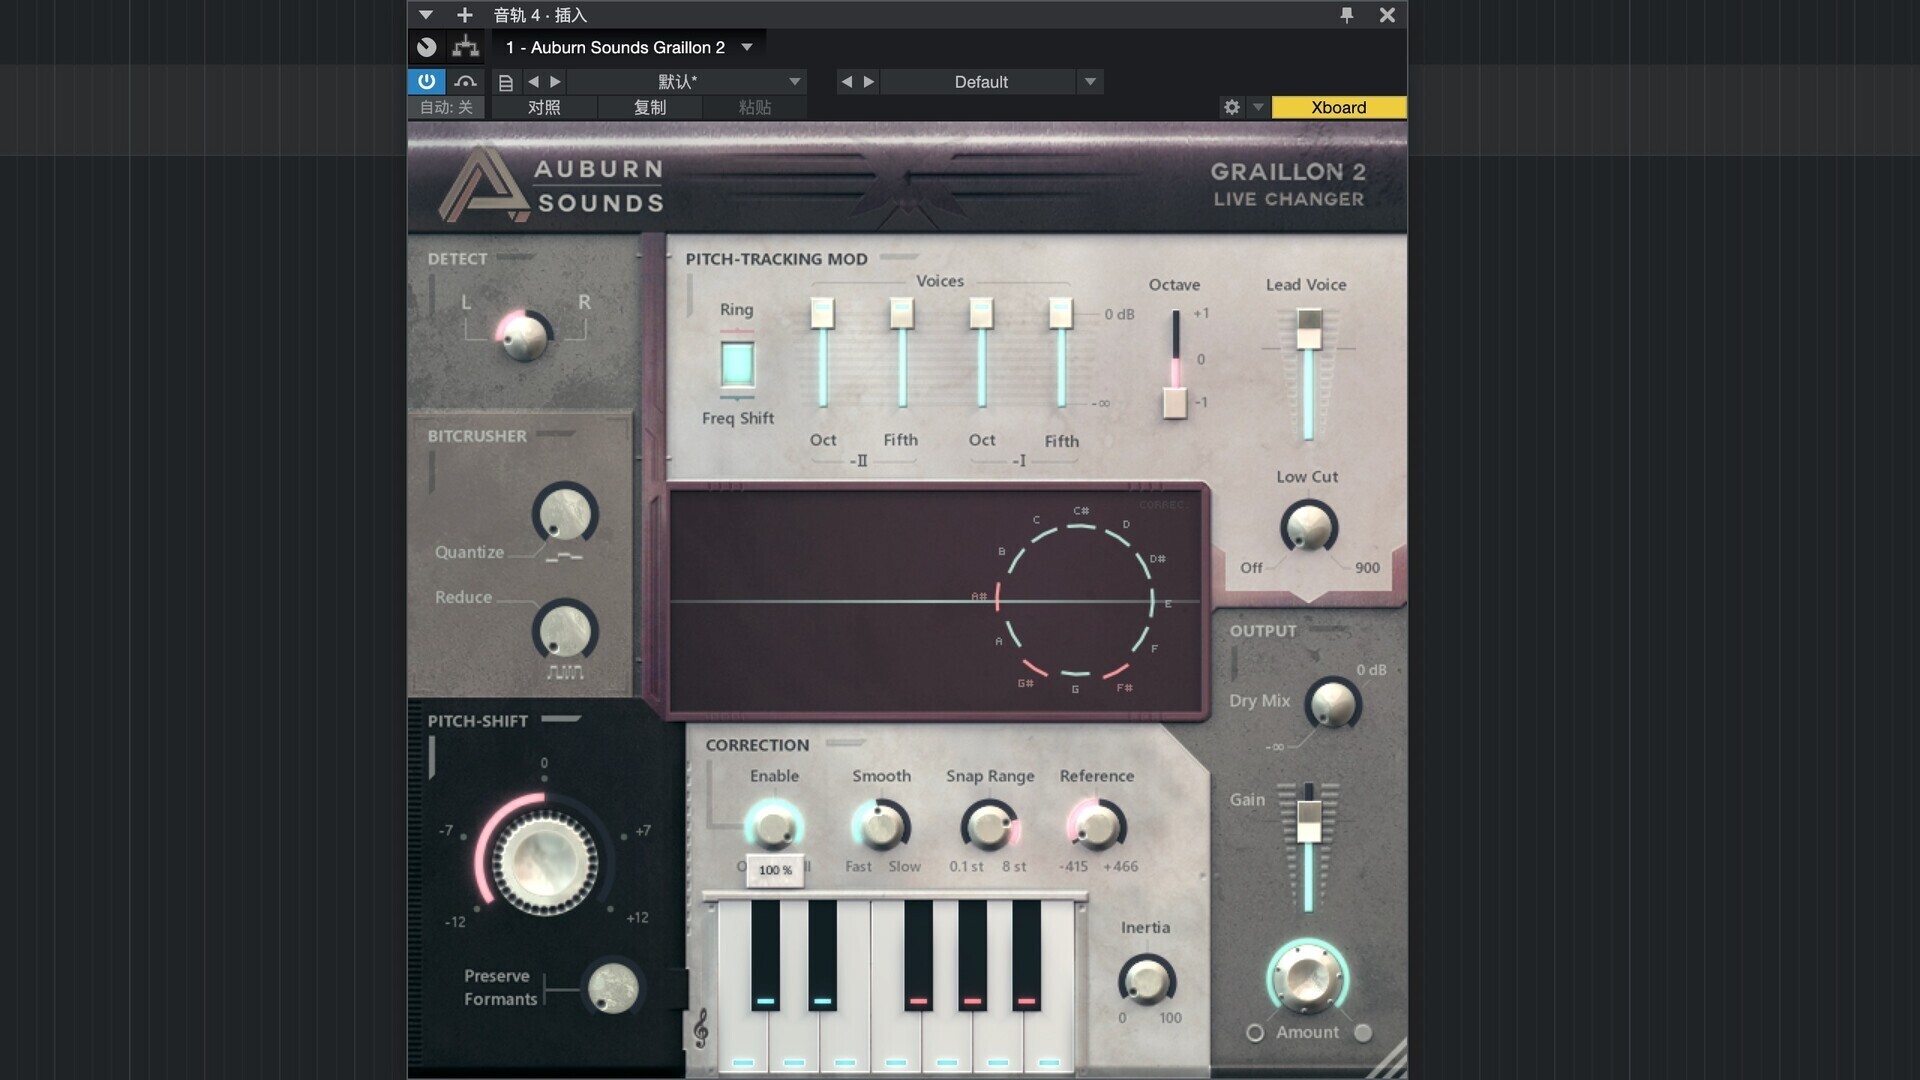Click the G note on pitch wheel
Viewport: 1920px width, 1080px height.
1075,689
